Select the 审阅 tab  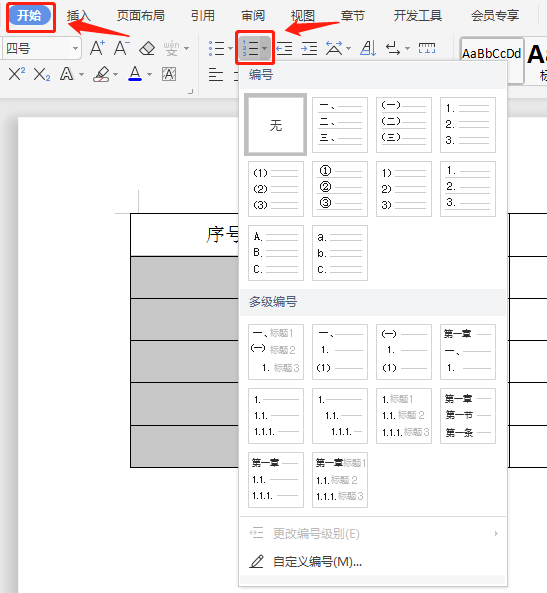click(253, 16)
